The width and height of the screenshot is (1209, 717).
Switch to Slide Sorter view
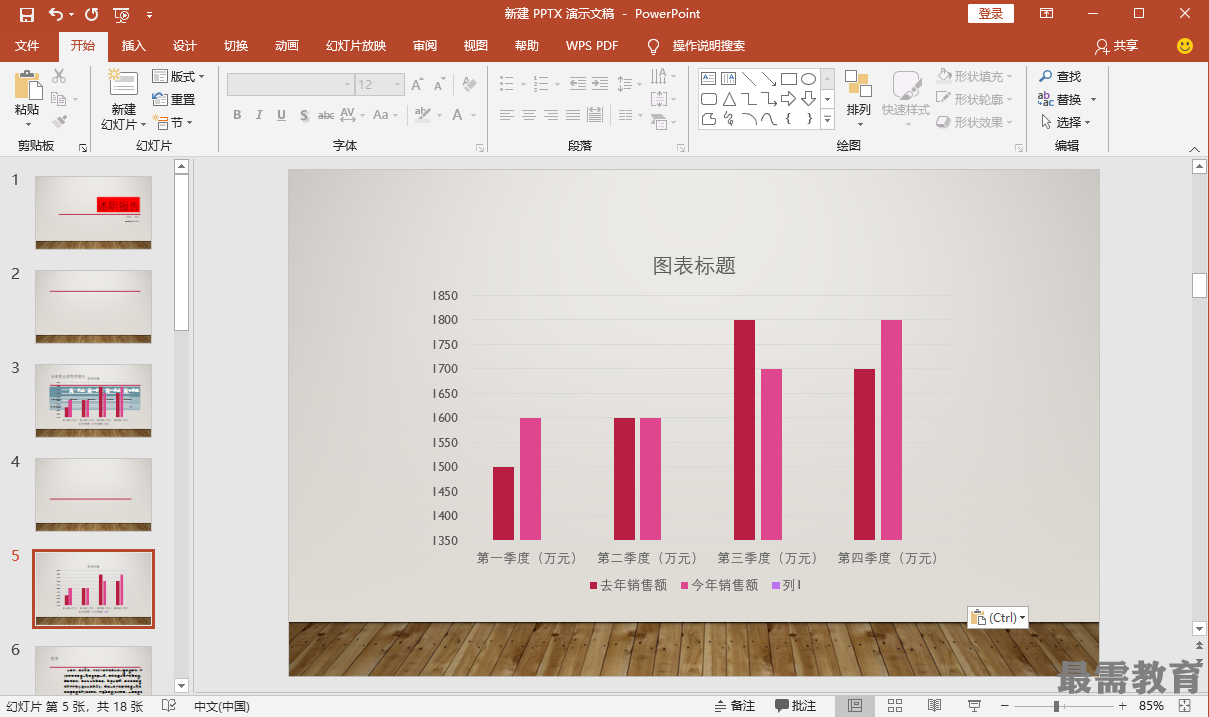(895, 706)
